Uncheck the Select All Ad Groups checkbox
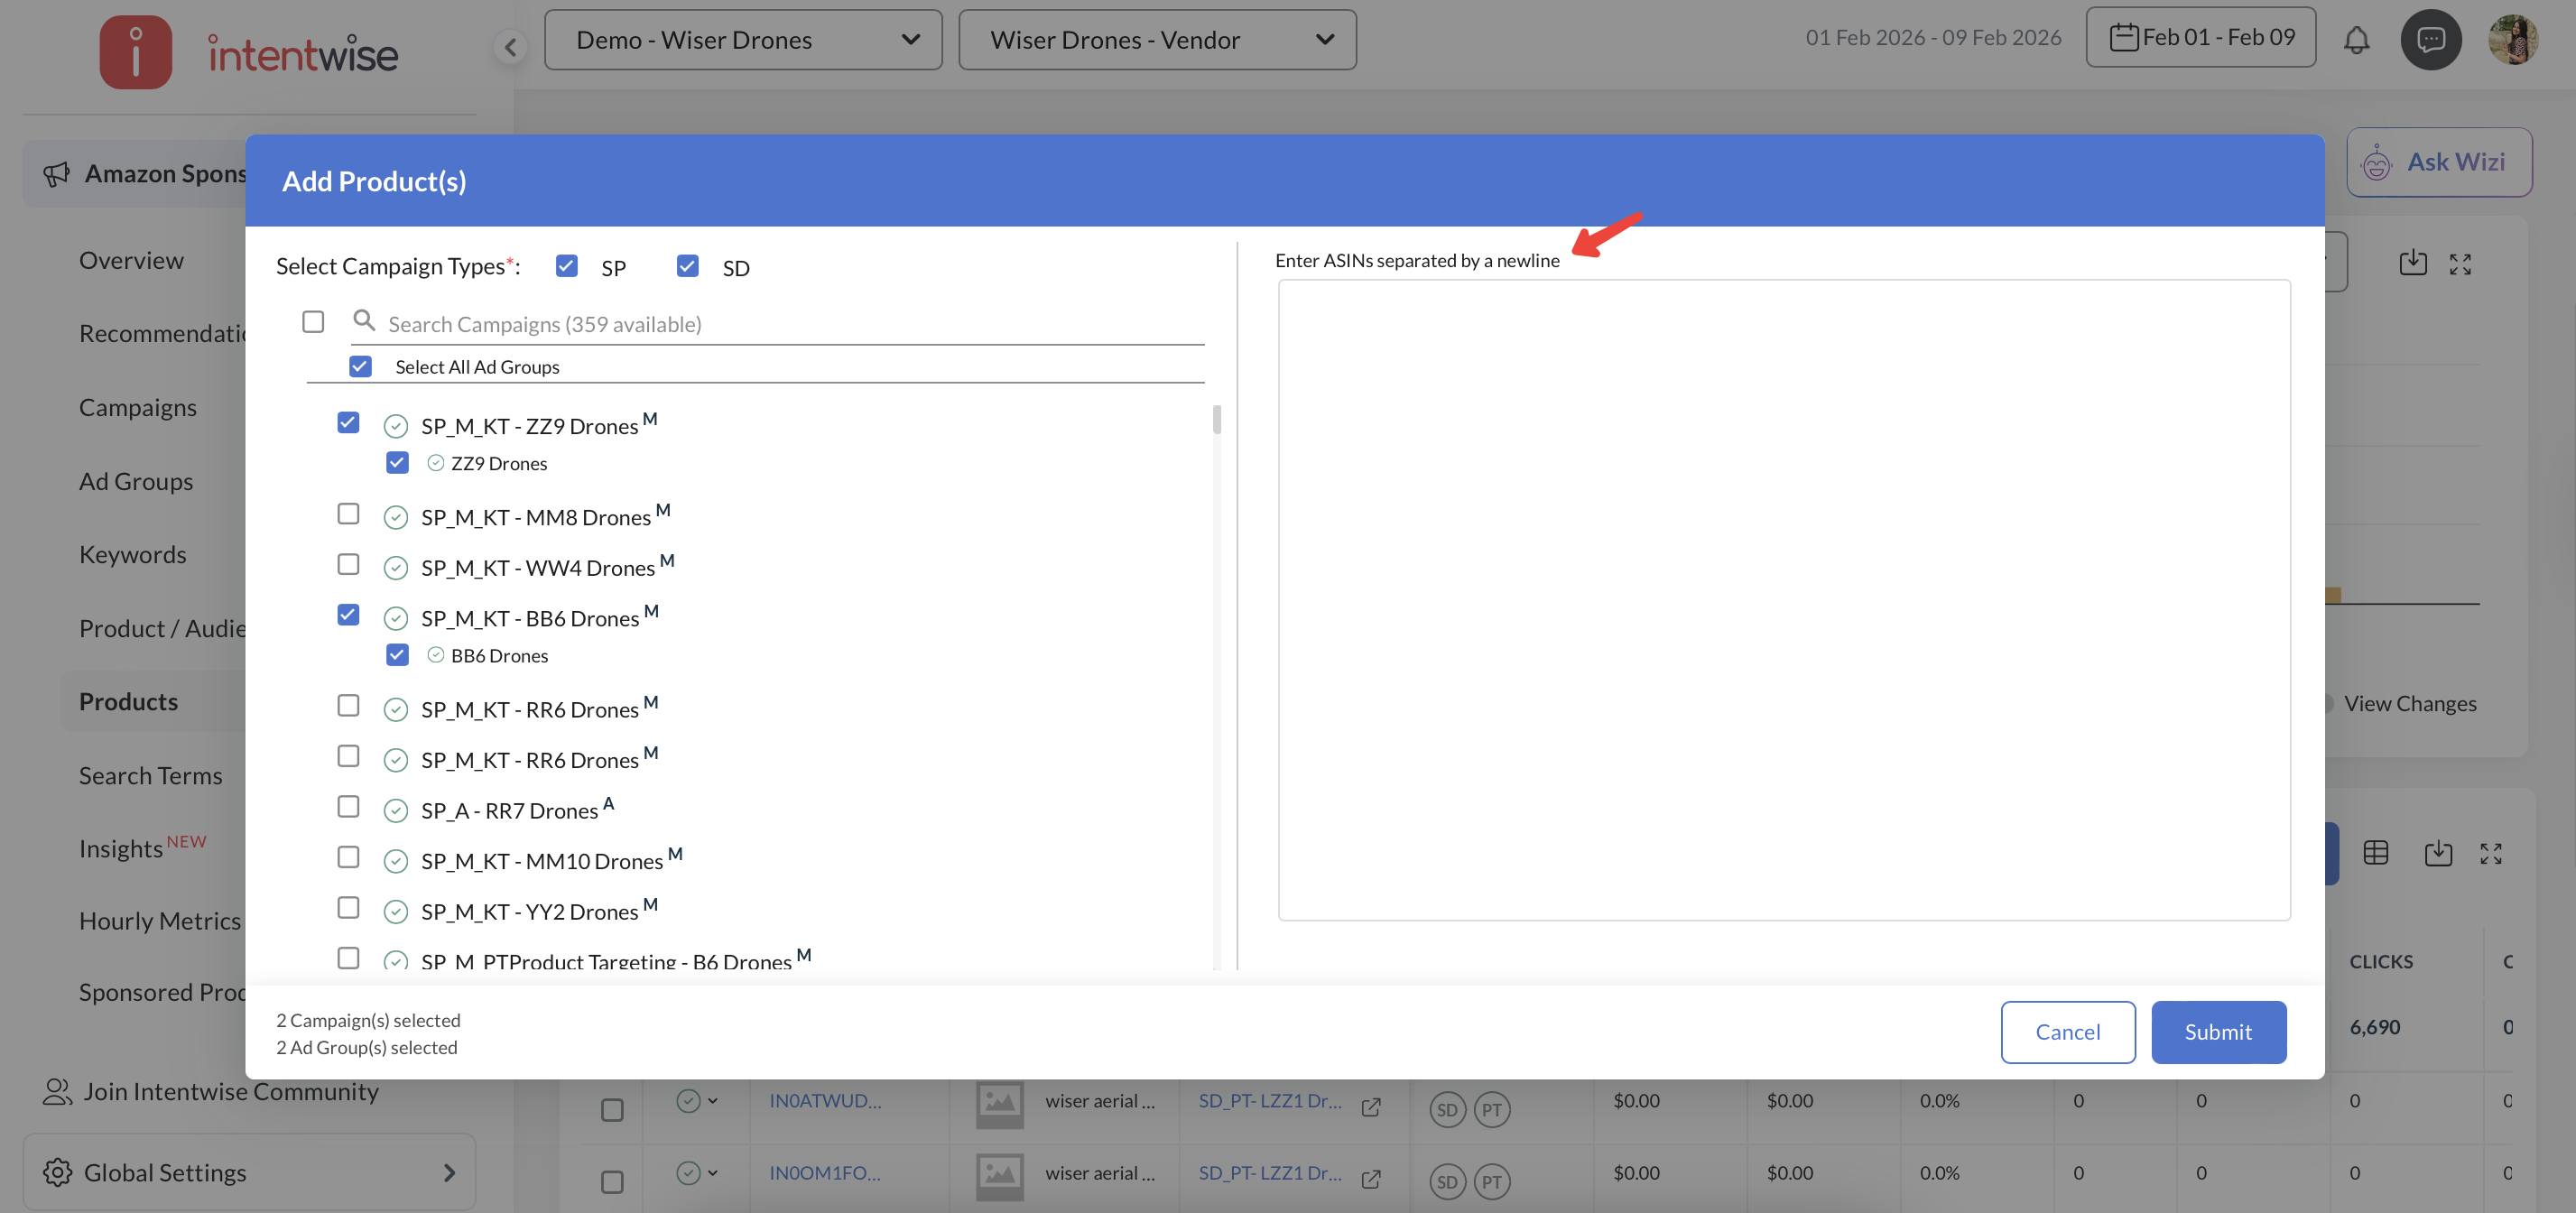 coord(361,367)
